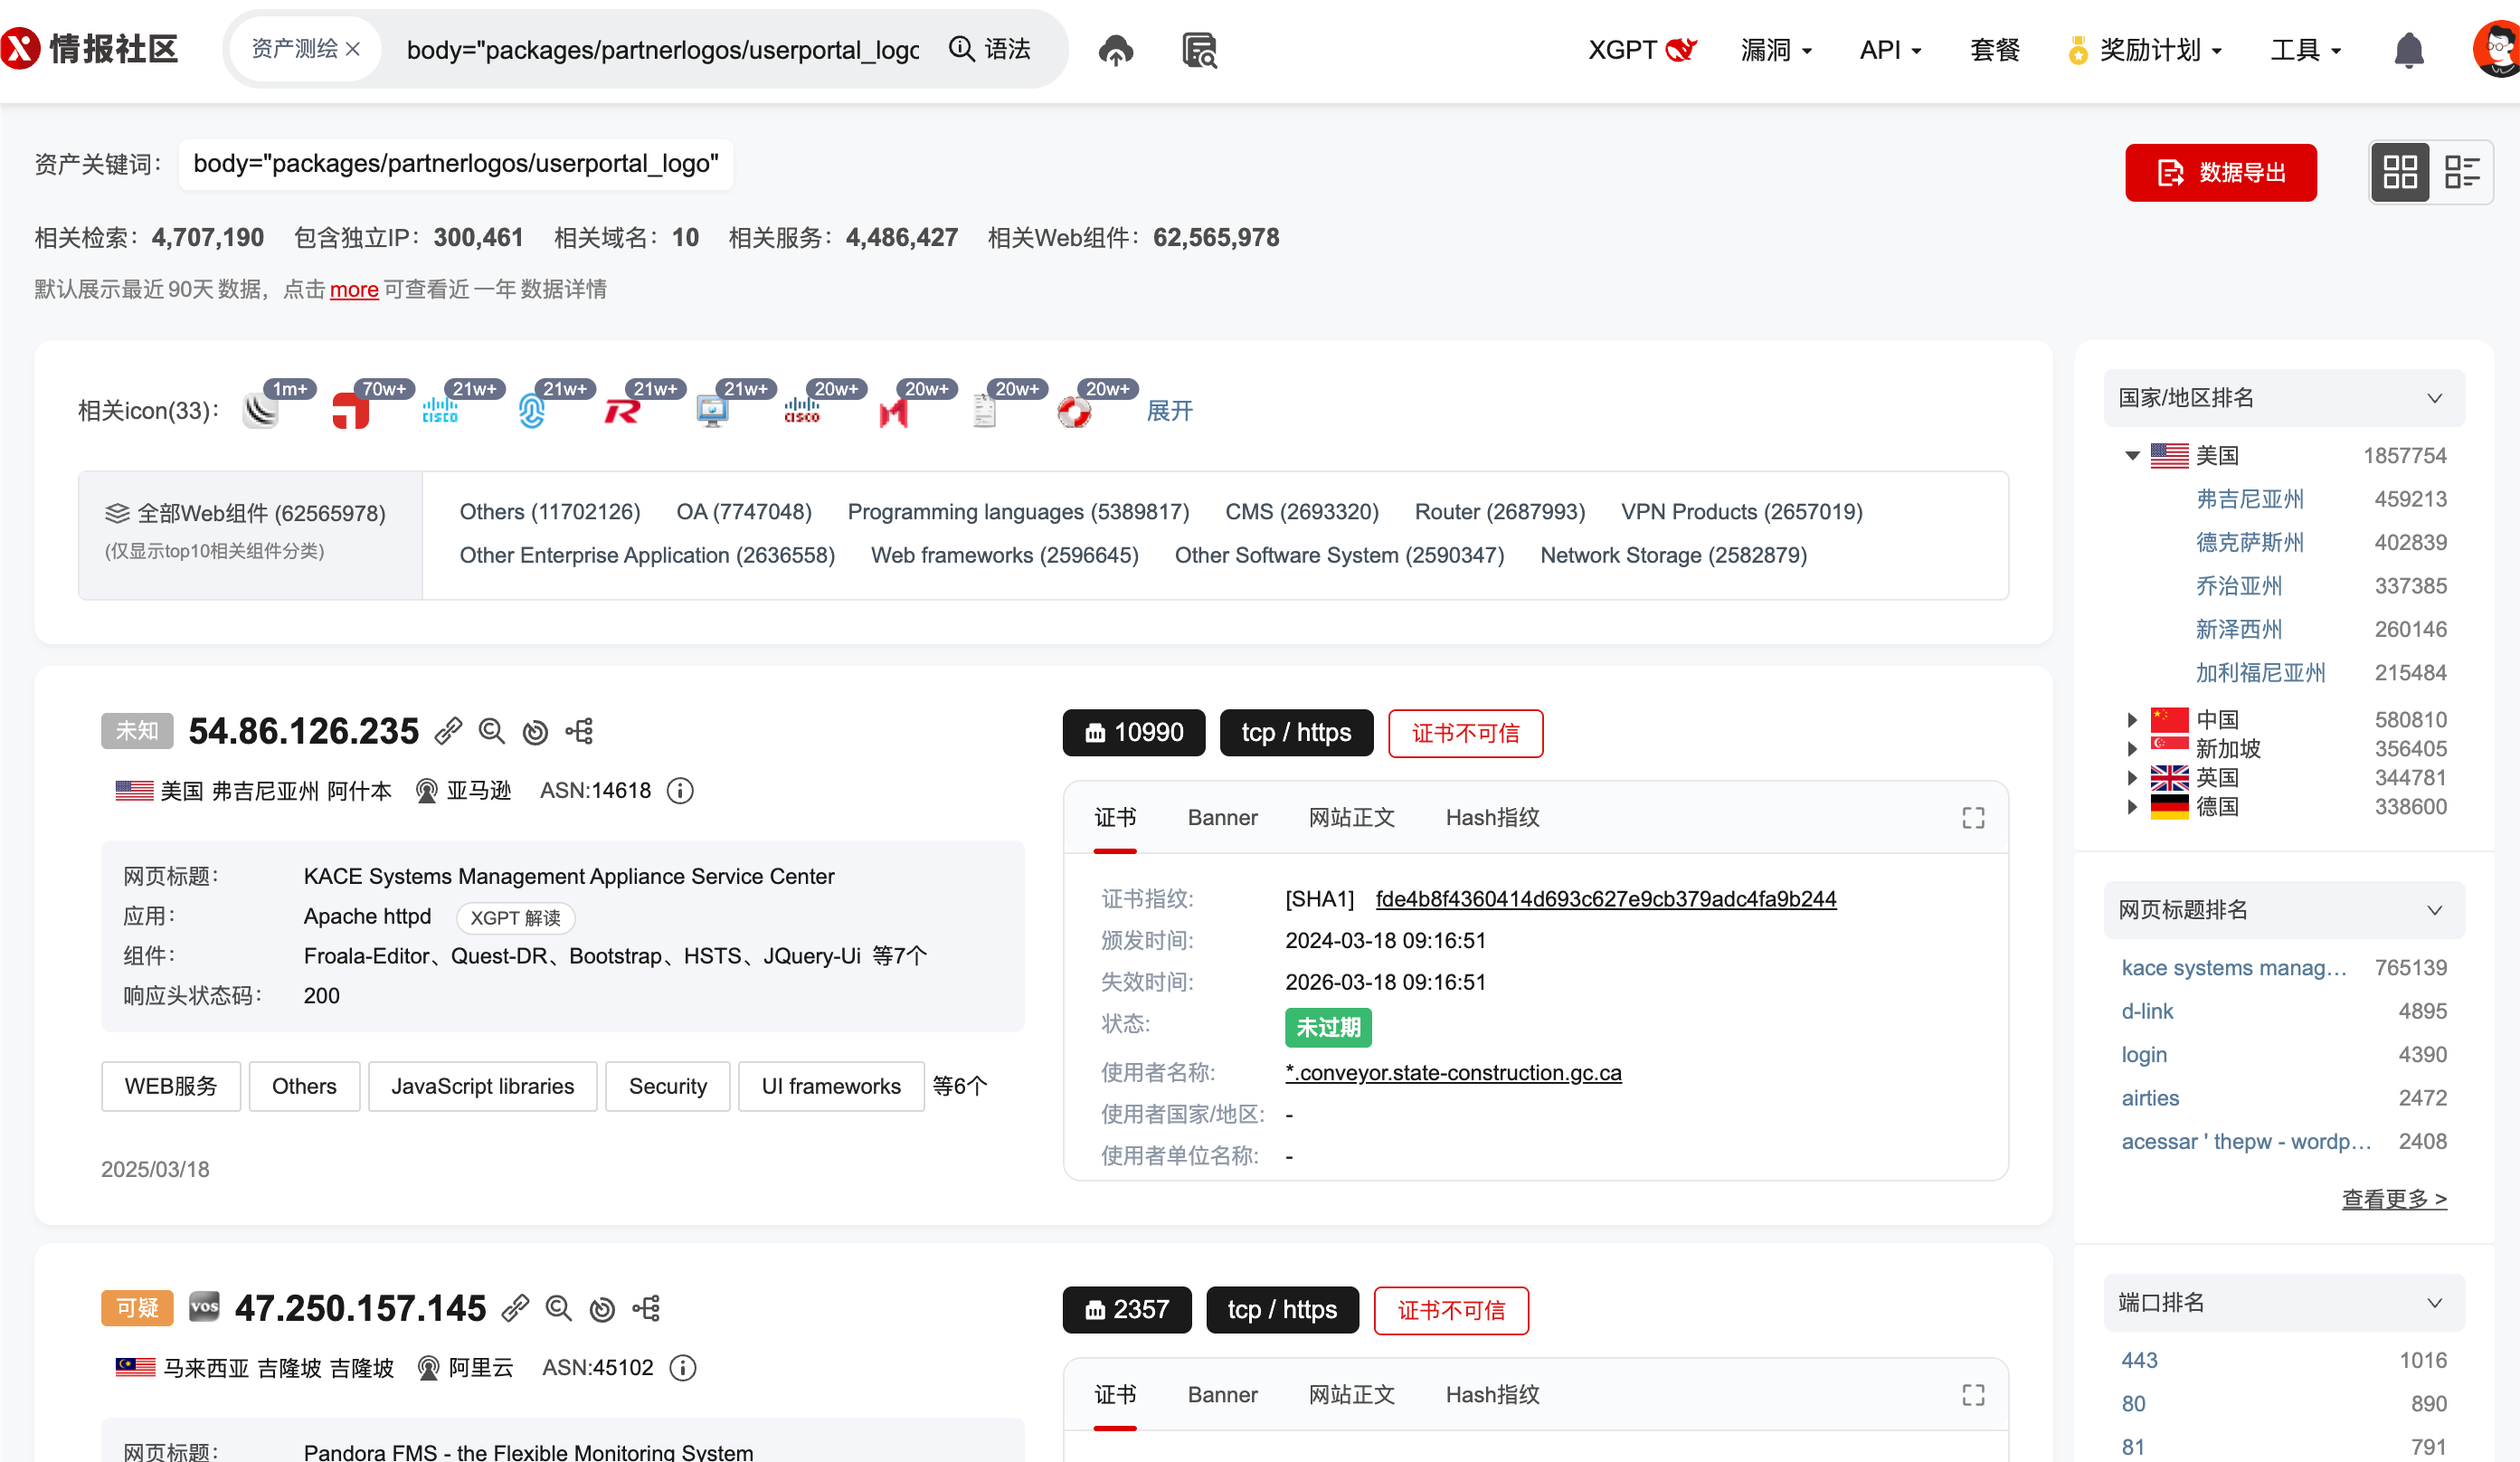Expand the 英国 country tree node
Viewport: 2520px width, 1462px height.
[2132, 778]
